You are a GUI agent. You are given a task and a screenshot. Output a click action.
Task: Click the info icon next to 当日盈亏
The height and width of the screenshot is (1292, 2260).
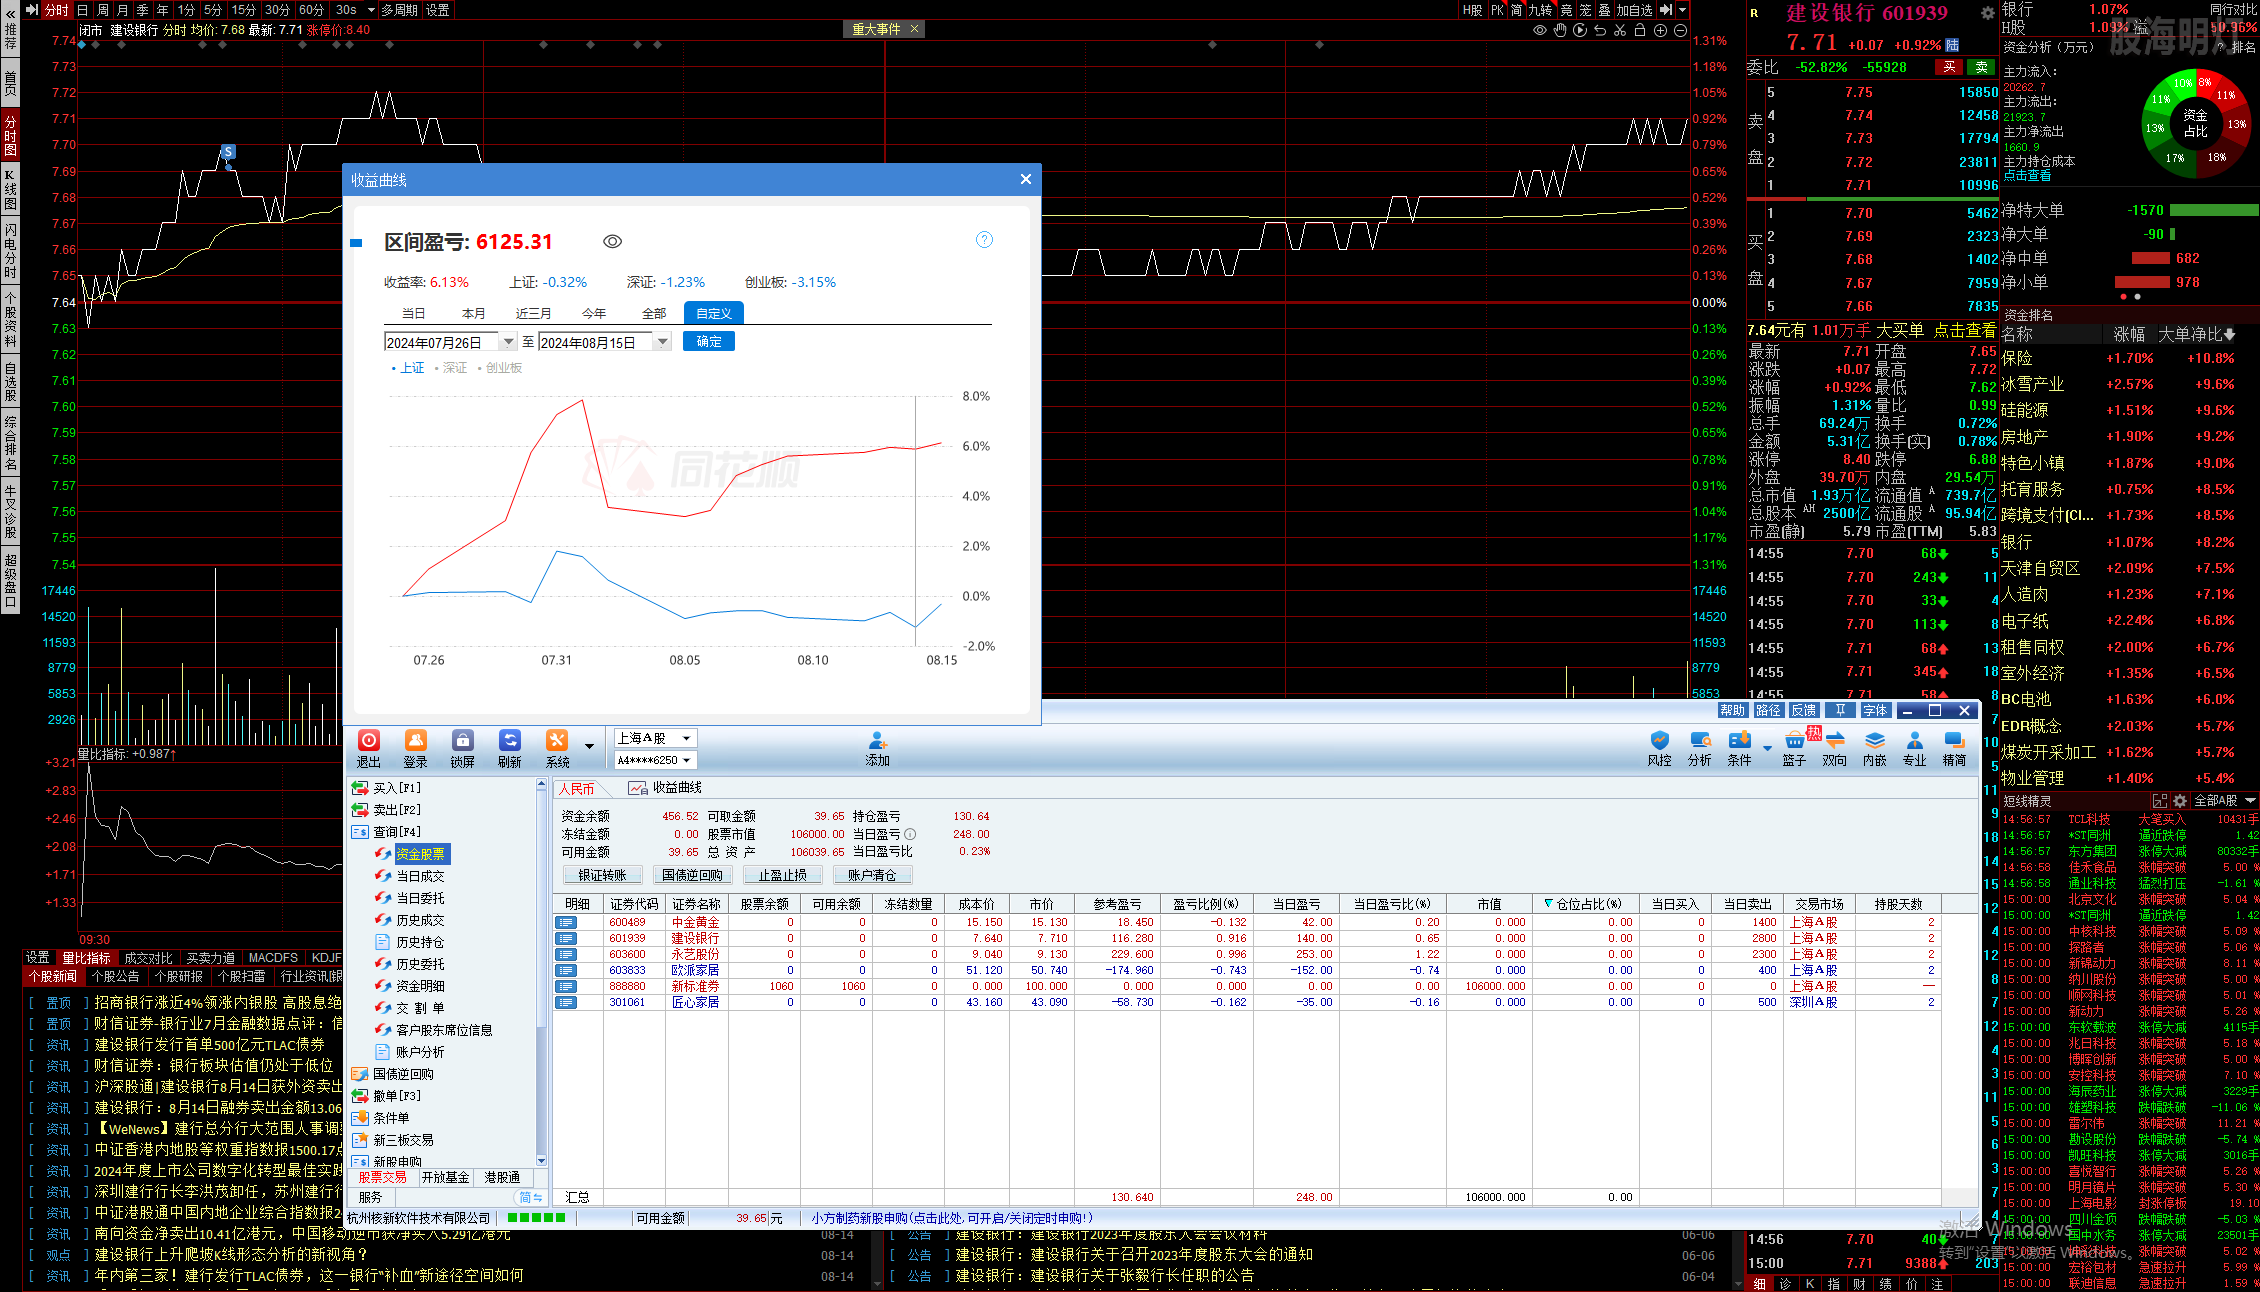click(910, 834)
